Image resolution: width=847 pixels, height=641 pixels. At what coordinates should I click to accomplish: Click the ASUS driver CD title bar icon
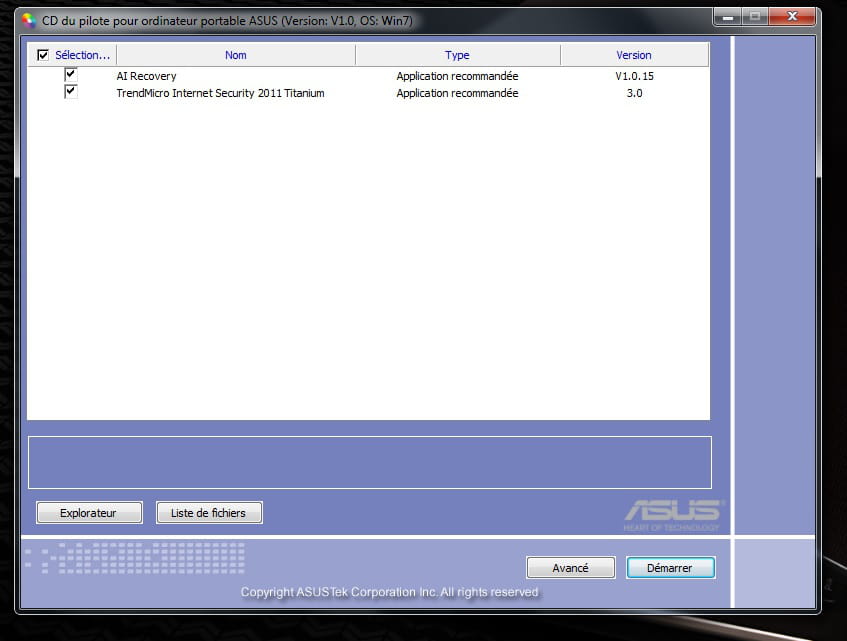click(29, 21)
